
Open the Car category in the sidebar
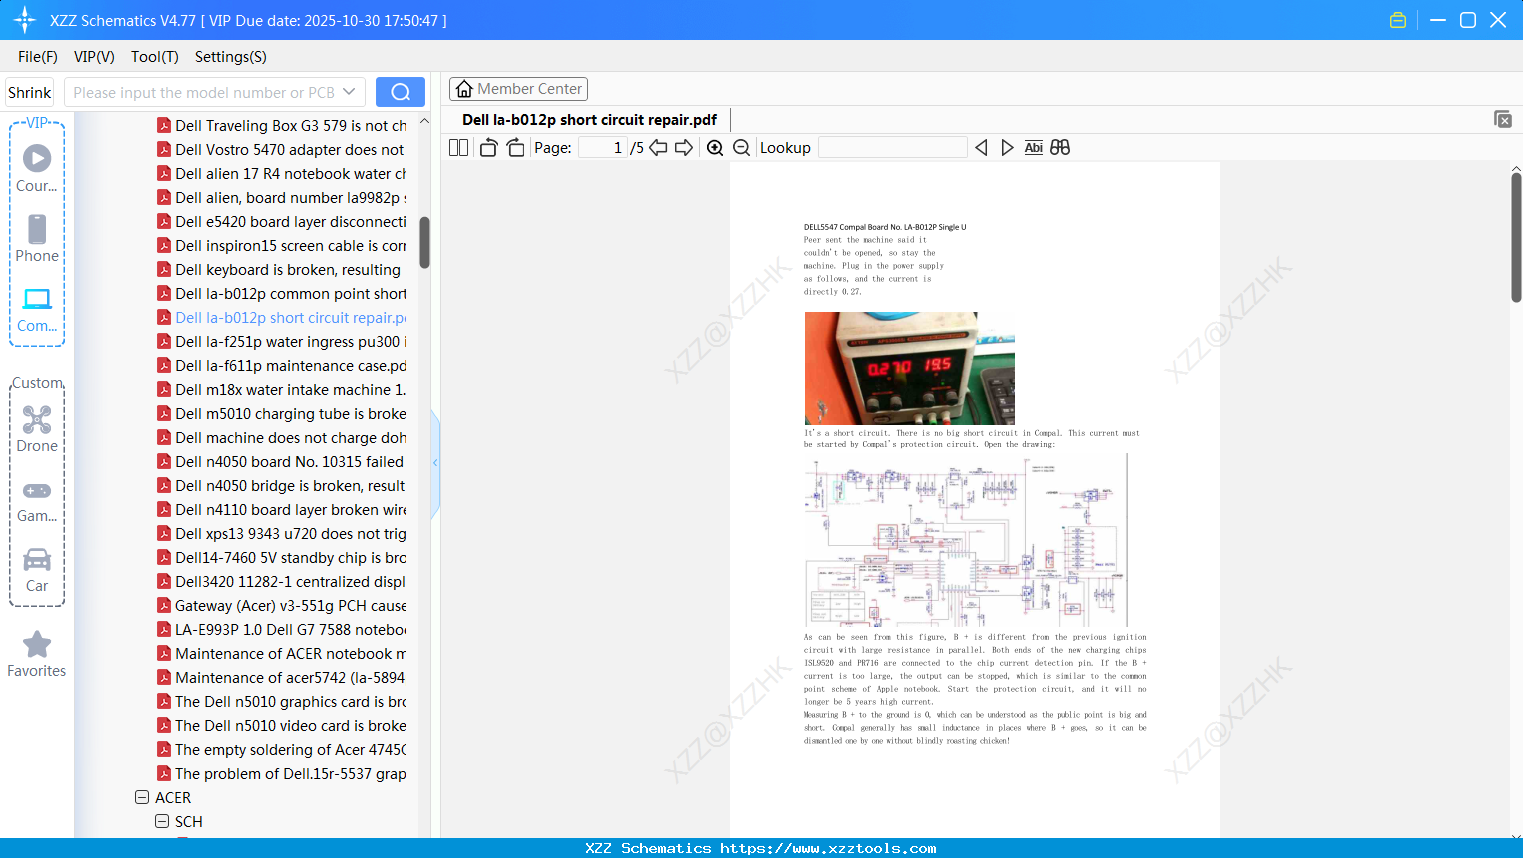(37, 570)
